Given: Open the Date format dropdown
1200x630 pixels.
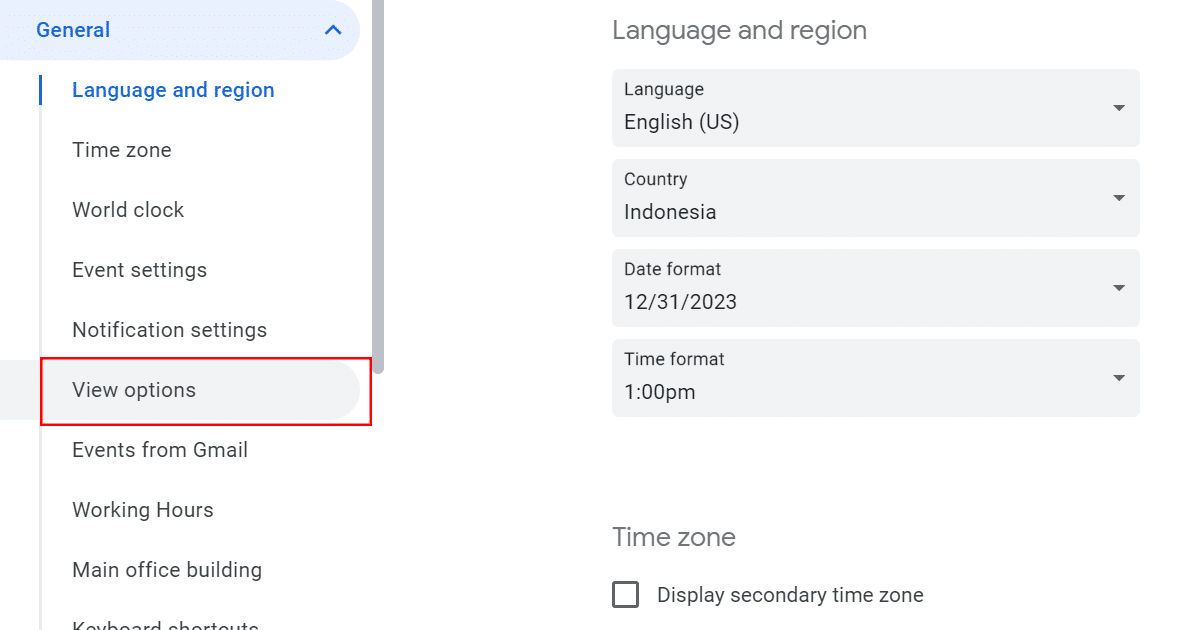Looking at the screenshot, I should click(x=874, y=287).
